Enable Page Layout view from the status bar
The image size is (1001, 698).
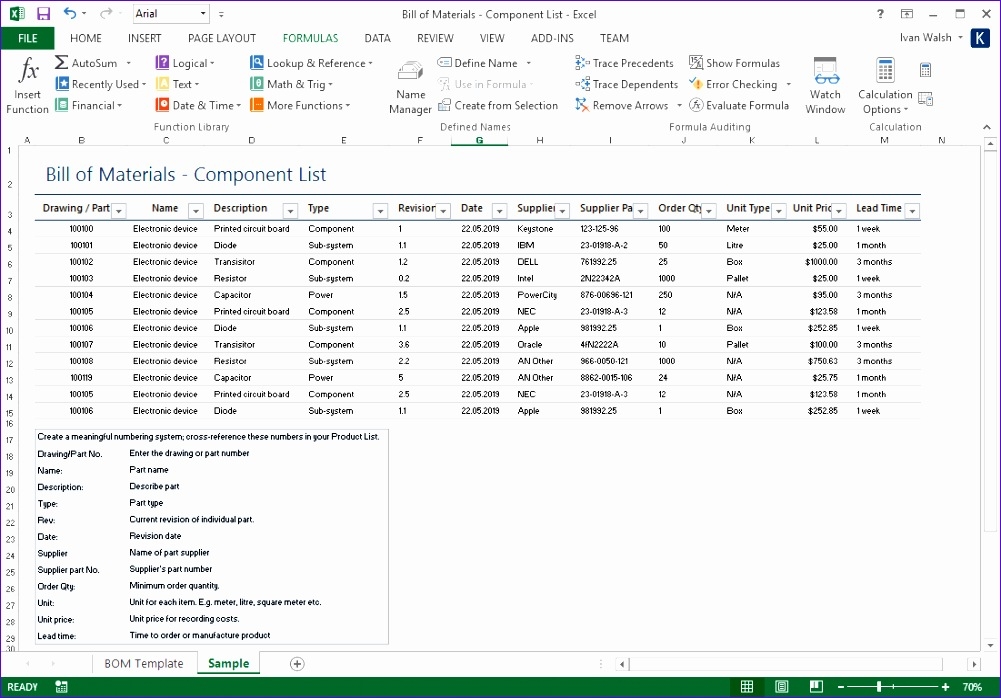tap(781, 687)
